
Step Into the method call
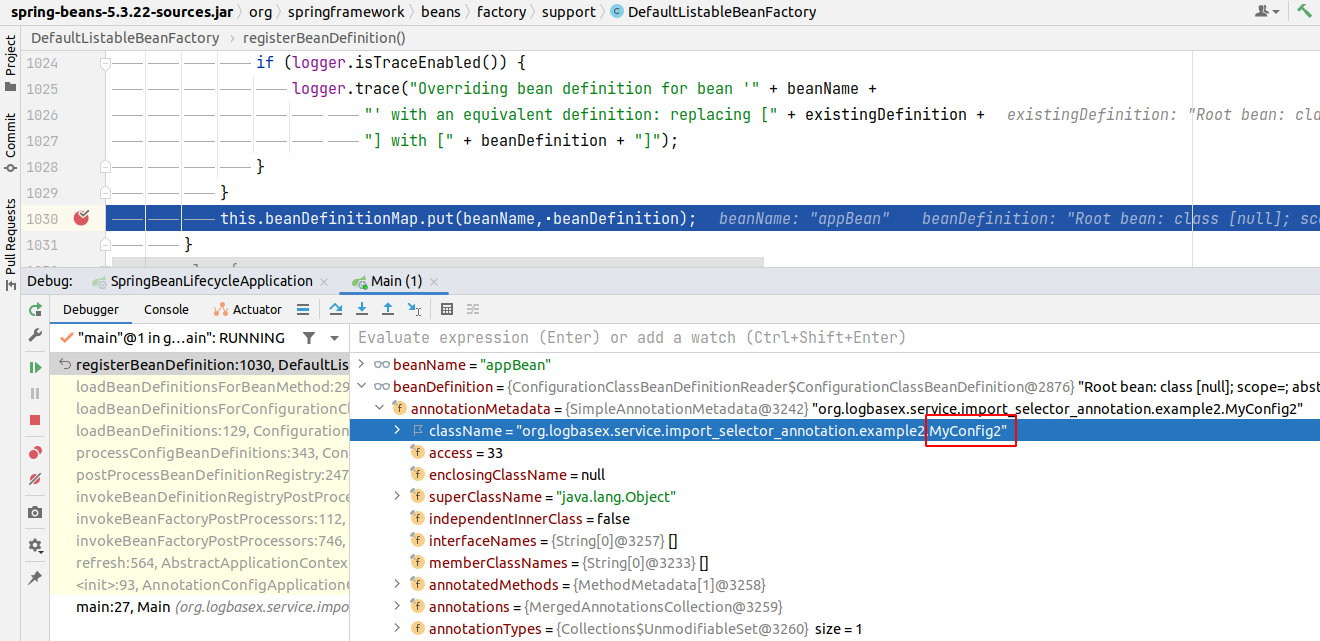click(361, 309)
